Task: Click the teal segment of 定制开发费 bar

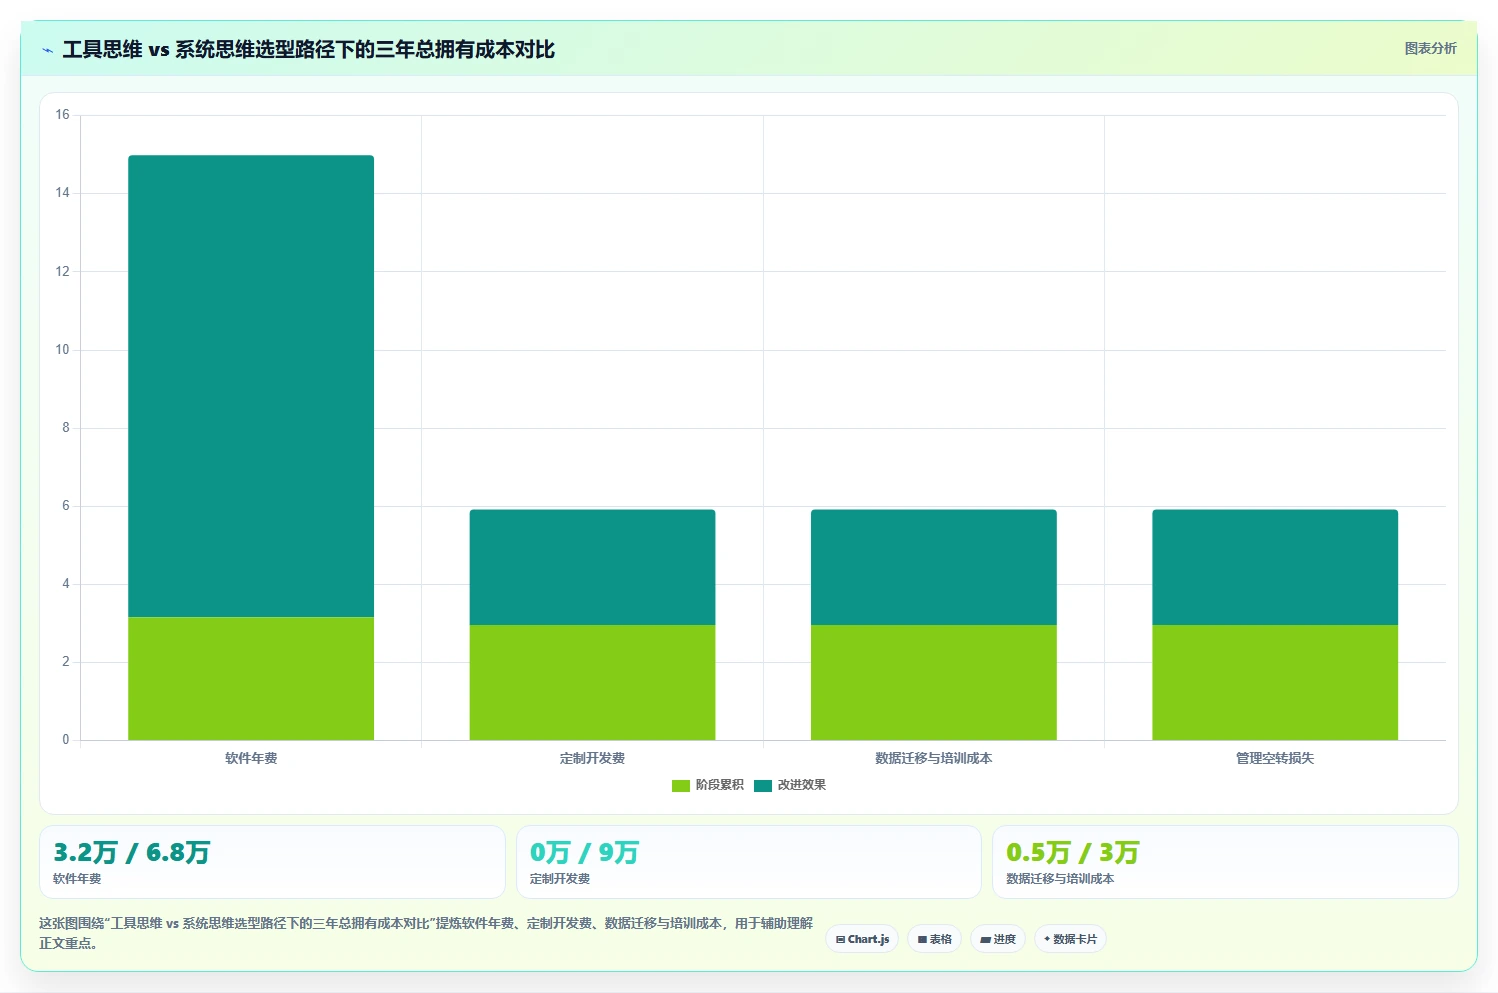Action: (592, 567)
